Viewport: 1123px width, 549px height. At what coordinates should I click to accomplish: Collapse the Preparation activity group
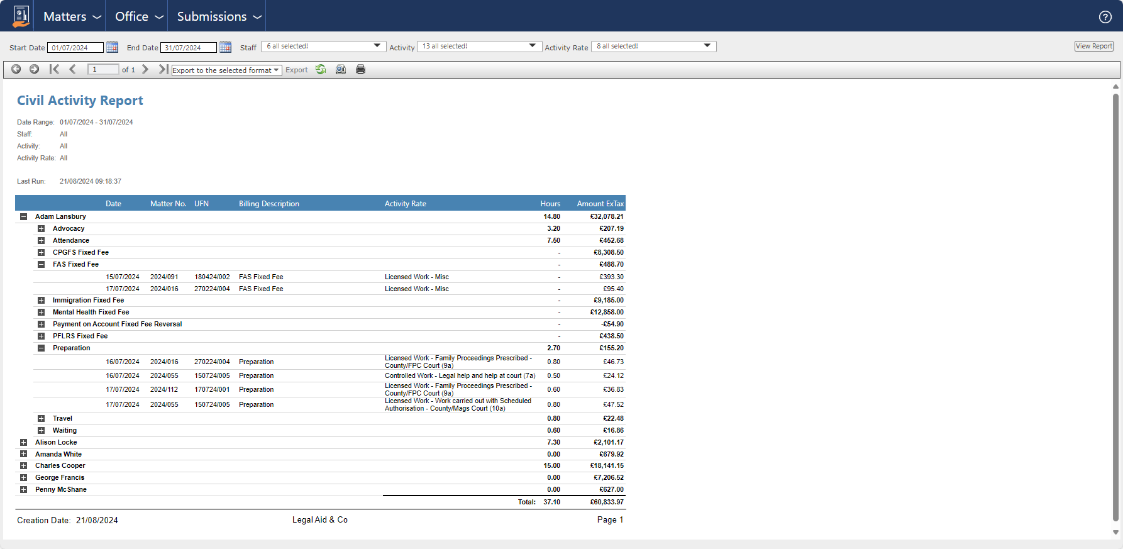click(x=41, y=348)
